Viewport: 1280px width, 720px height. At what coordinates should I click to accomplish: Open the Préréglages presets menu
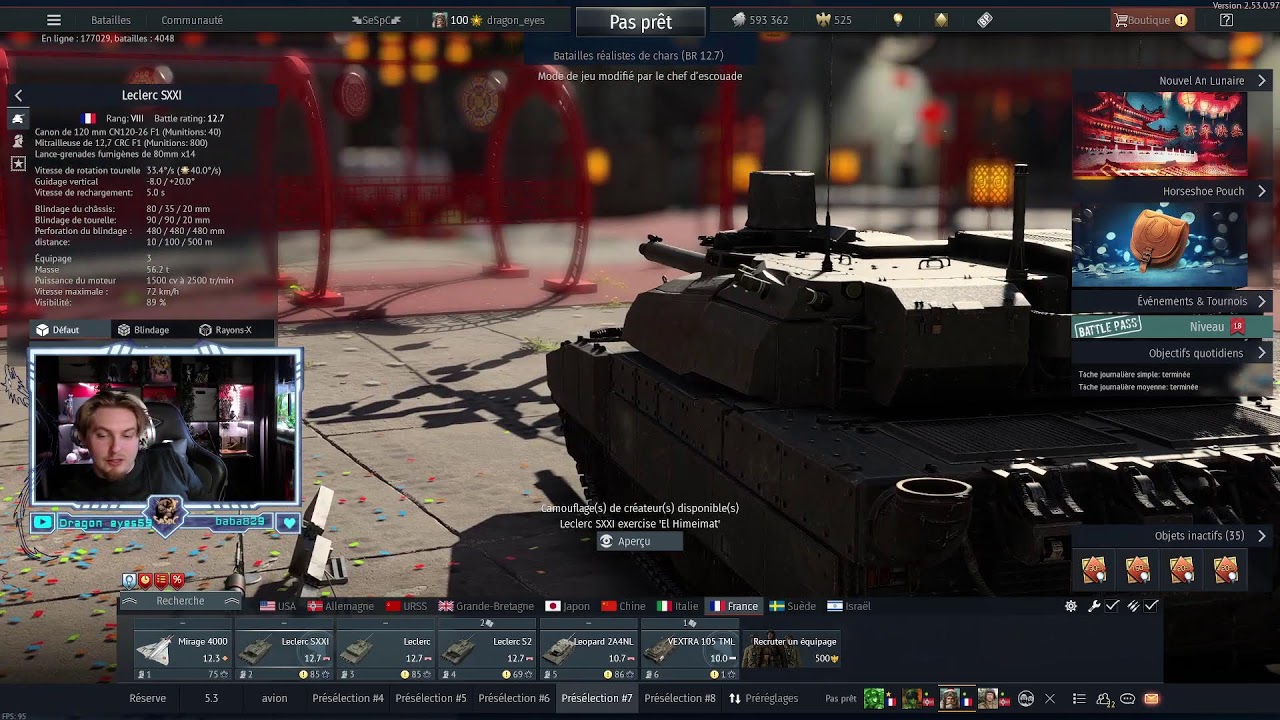pyautogui.click(x=763, y=698)
